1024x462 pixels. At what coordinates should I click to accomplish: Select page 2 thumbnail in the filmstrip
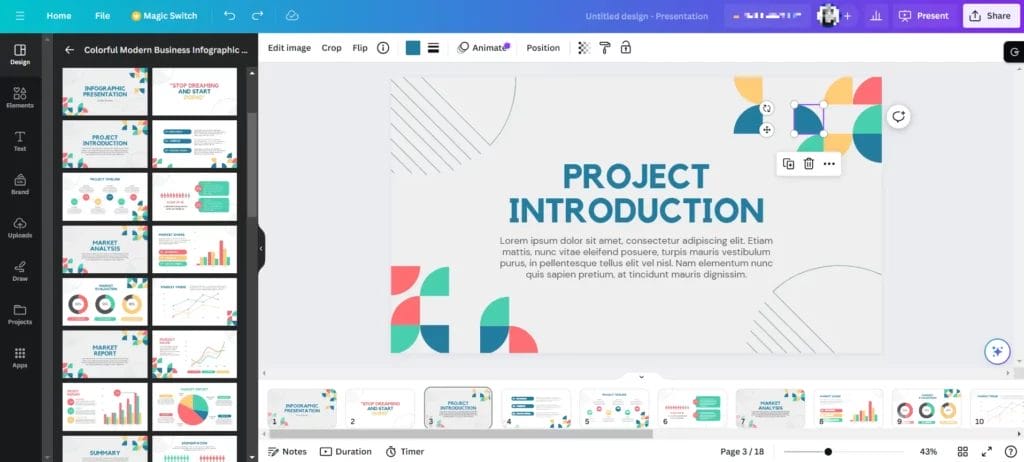click(x=380, y=408)
